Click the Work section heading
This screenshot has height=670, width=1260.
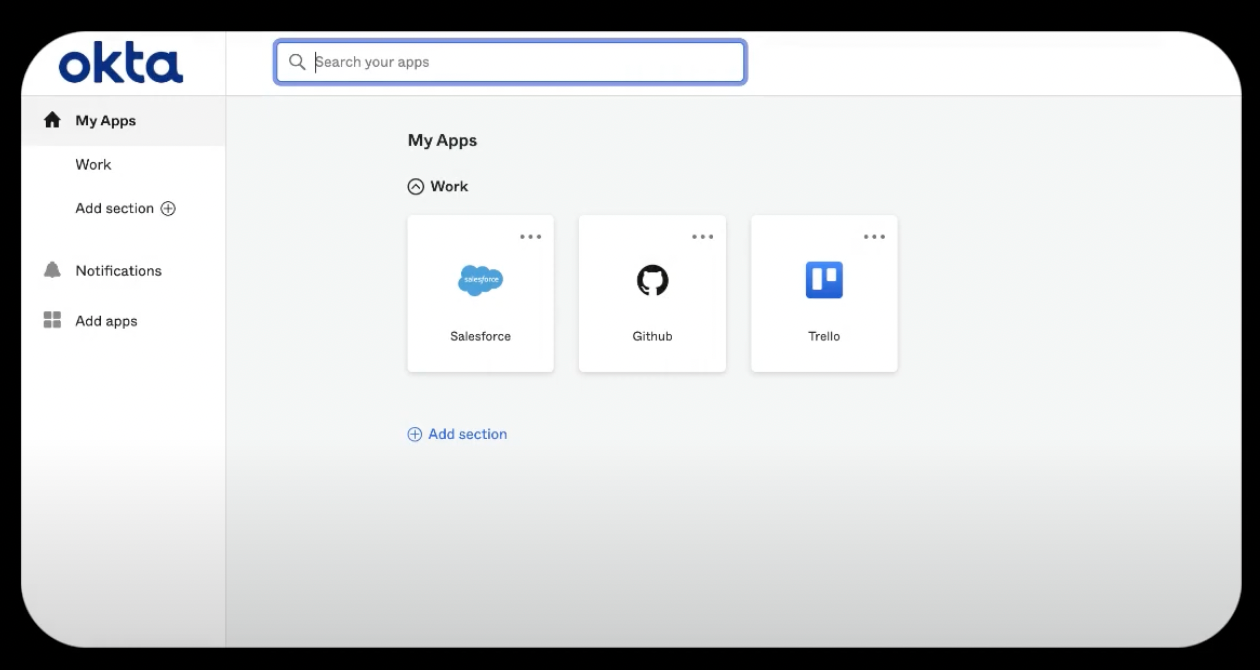pos(449,187)
